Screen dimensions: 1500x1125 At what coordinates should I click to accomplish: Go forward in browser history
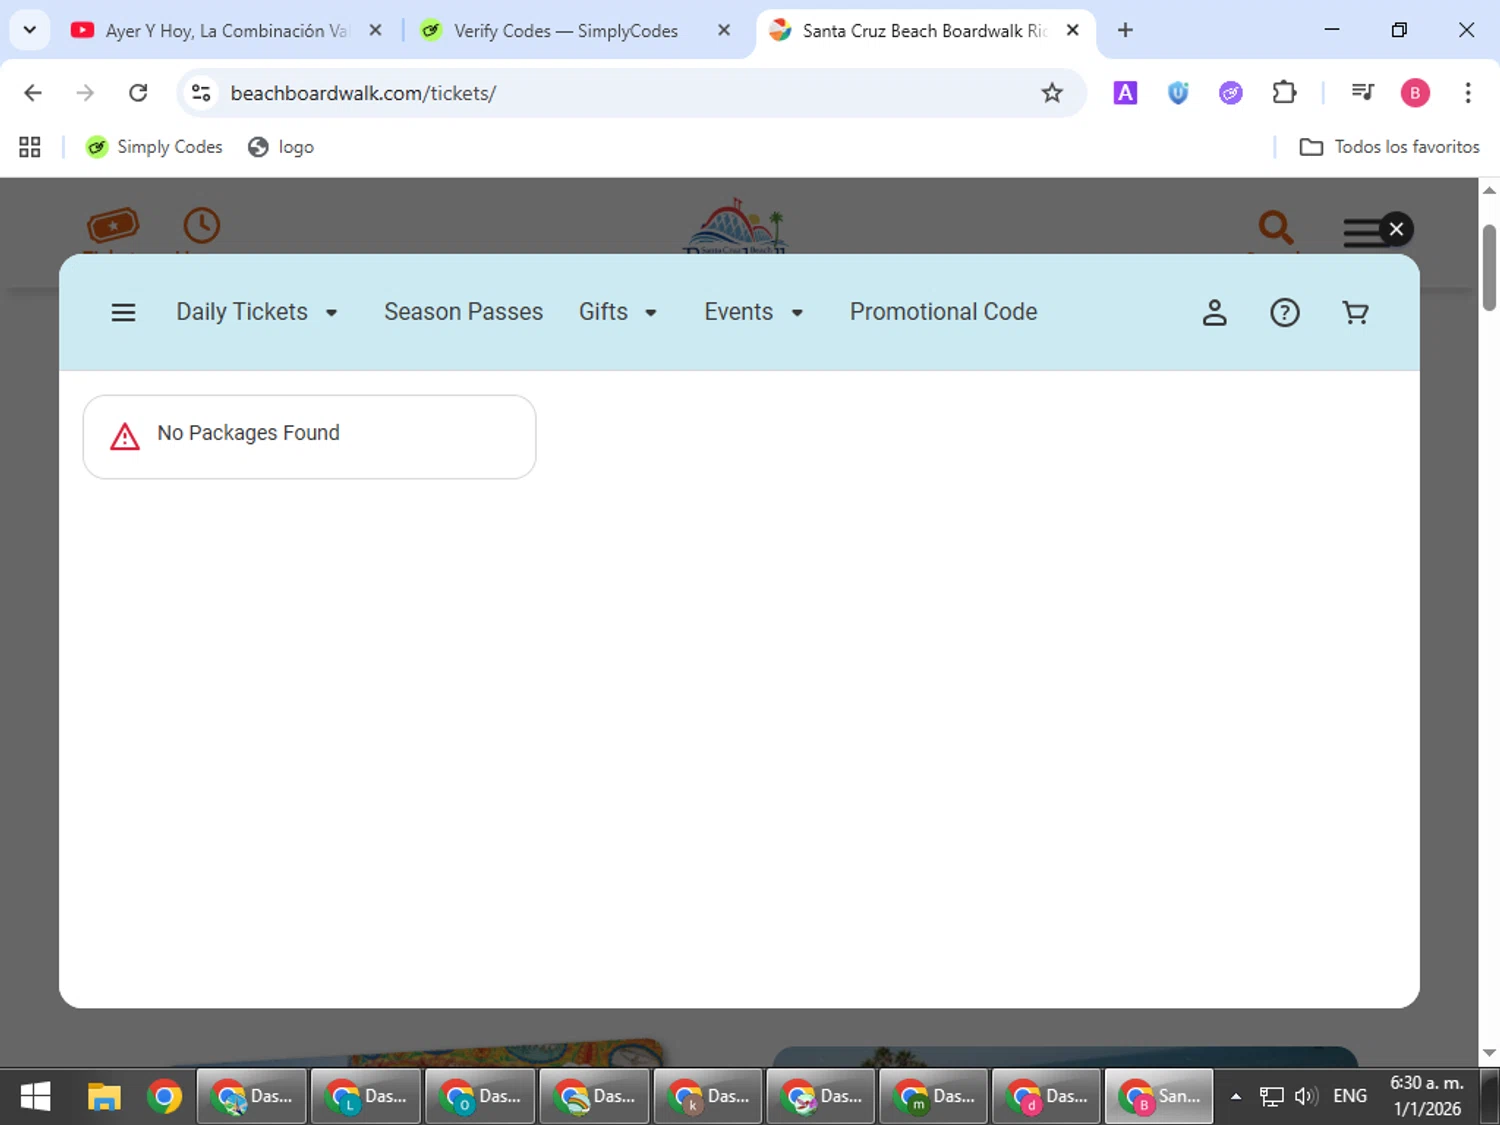(x=85, y=93)
